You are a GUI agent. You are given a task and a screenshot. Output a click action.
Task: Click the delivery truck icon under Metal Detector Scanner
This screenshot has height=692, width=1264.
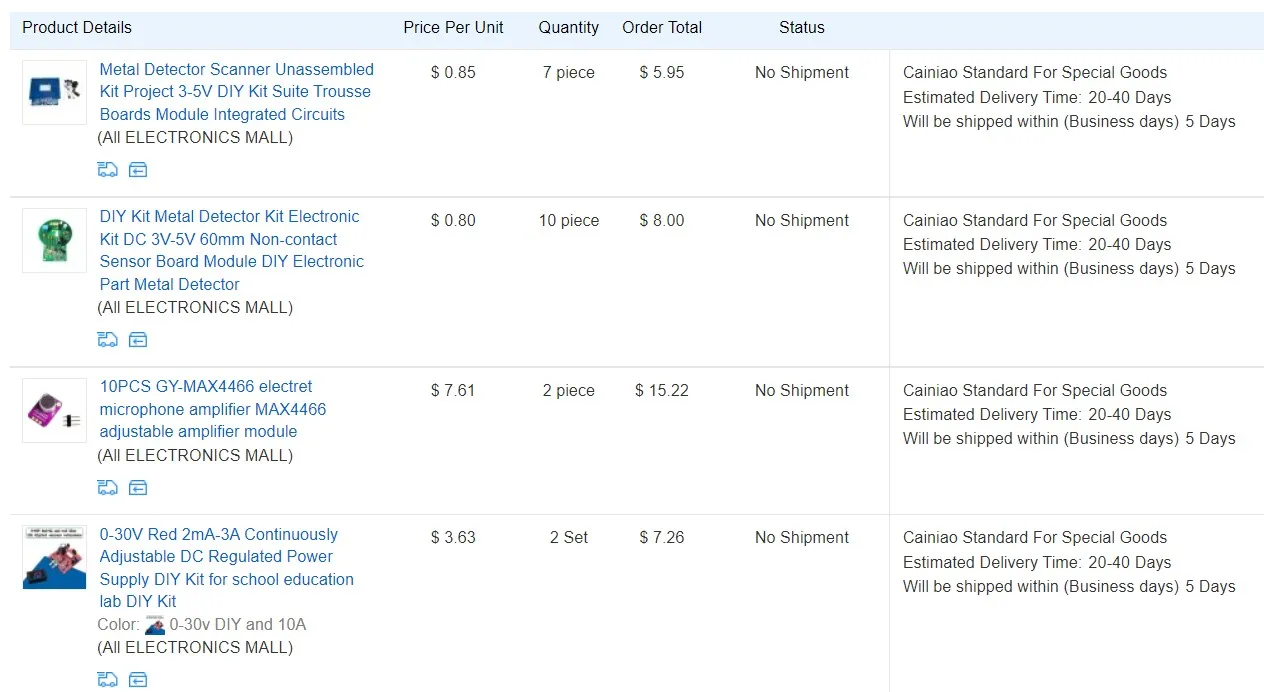pos(107,169)
